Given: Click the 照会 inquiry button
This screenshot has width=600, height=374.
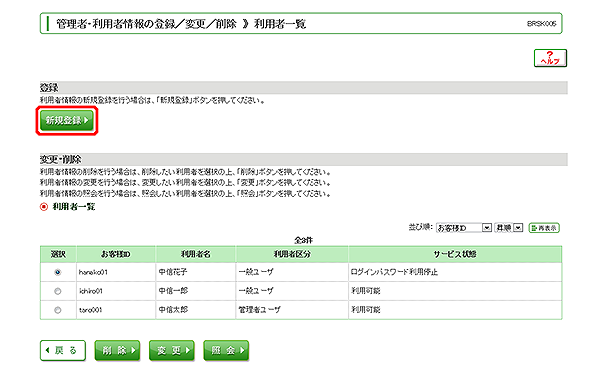Looking at the screenshot, I should coord(226,351).
